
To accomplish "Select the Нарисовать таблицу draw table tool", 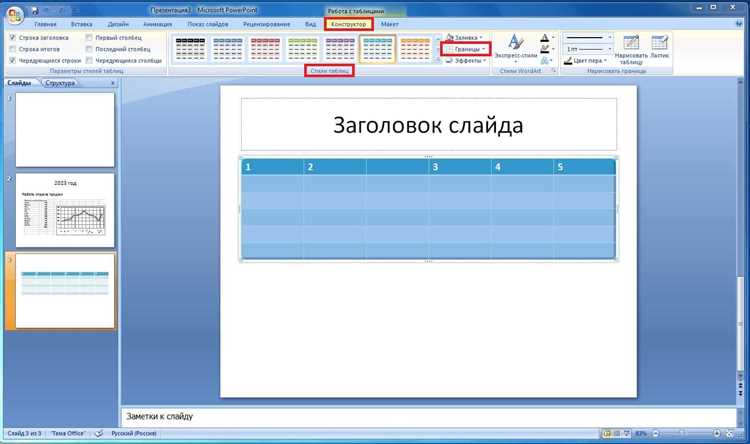I will (x=631, y=49).
